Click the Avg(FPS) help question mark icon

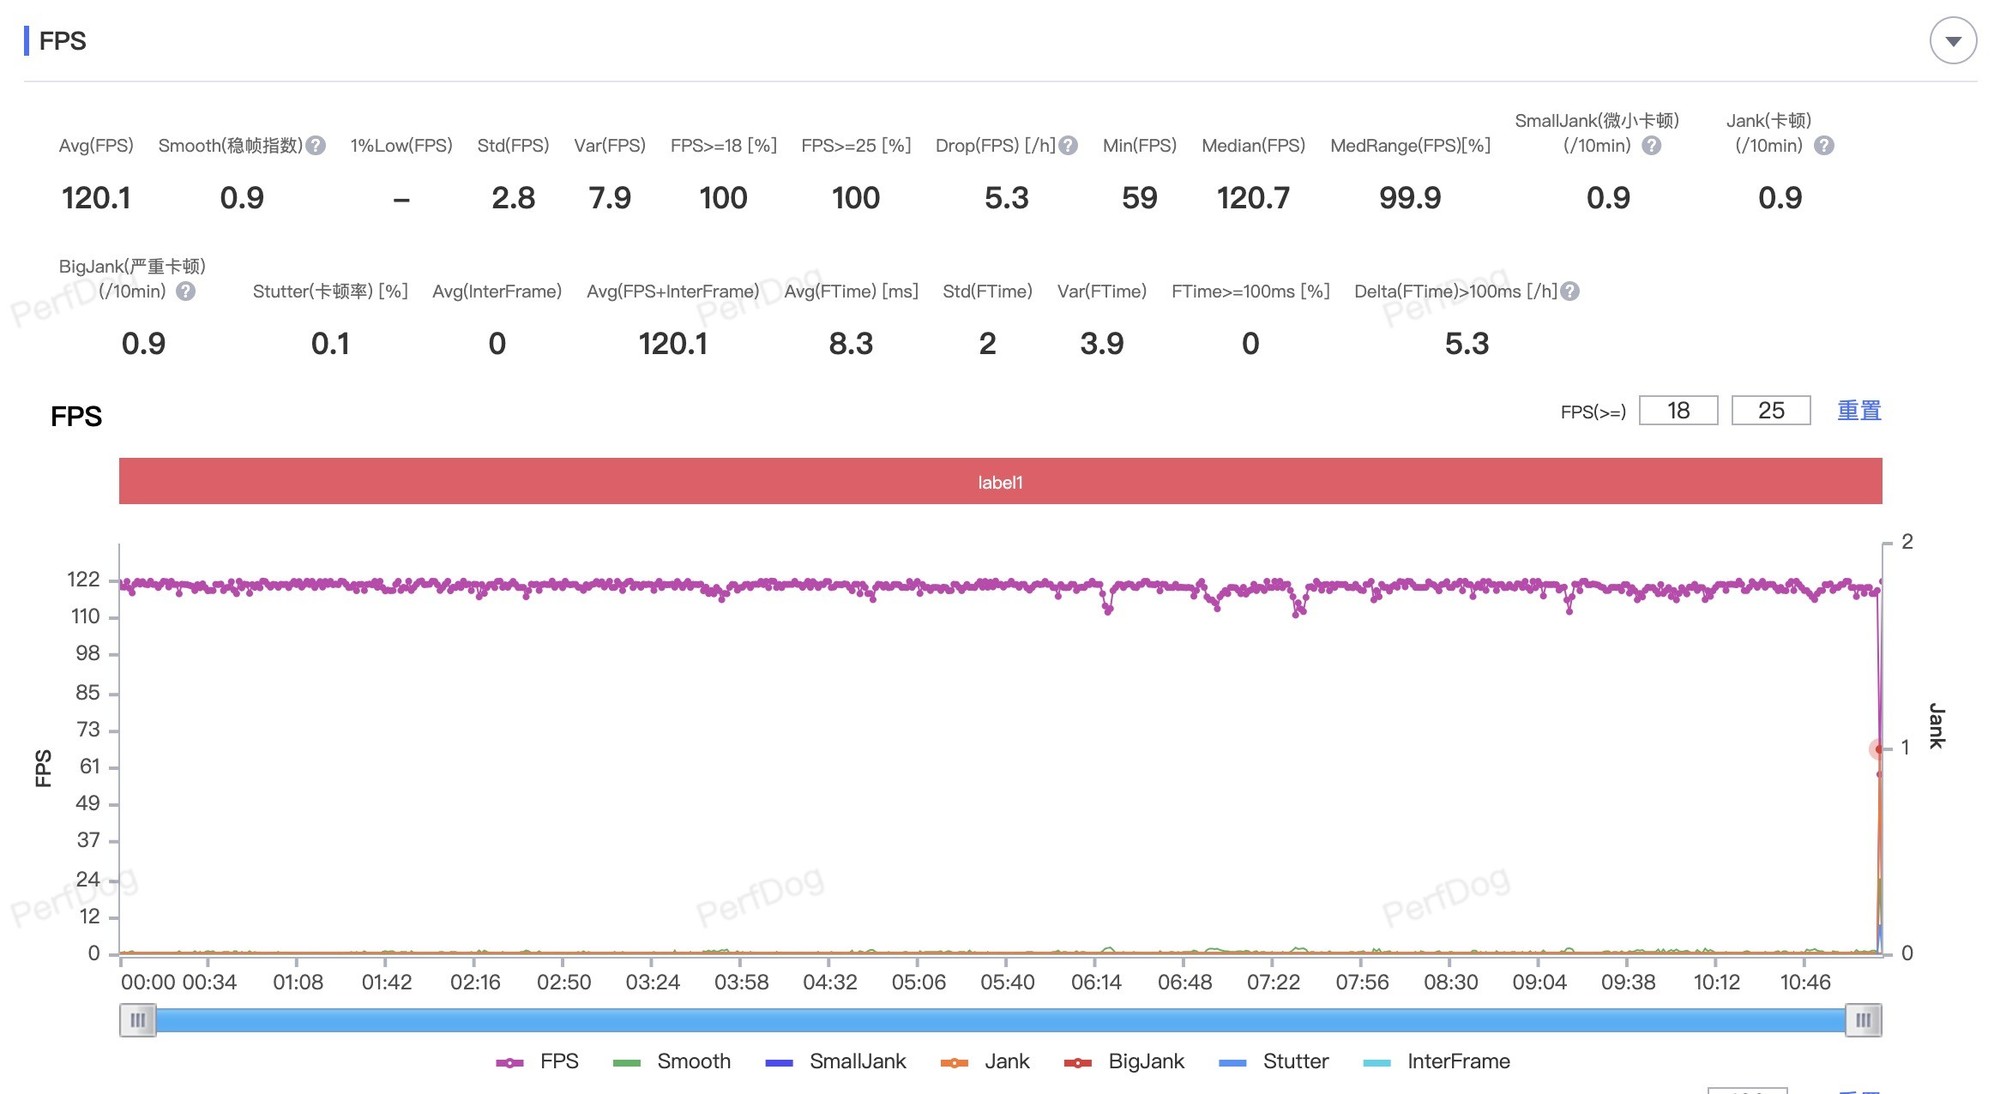coord(316,144)
